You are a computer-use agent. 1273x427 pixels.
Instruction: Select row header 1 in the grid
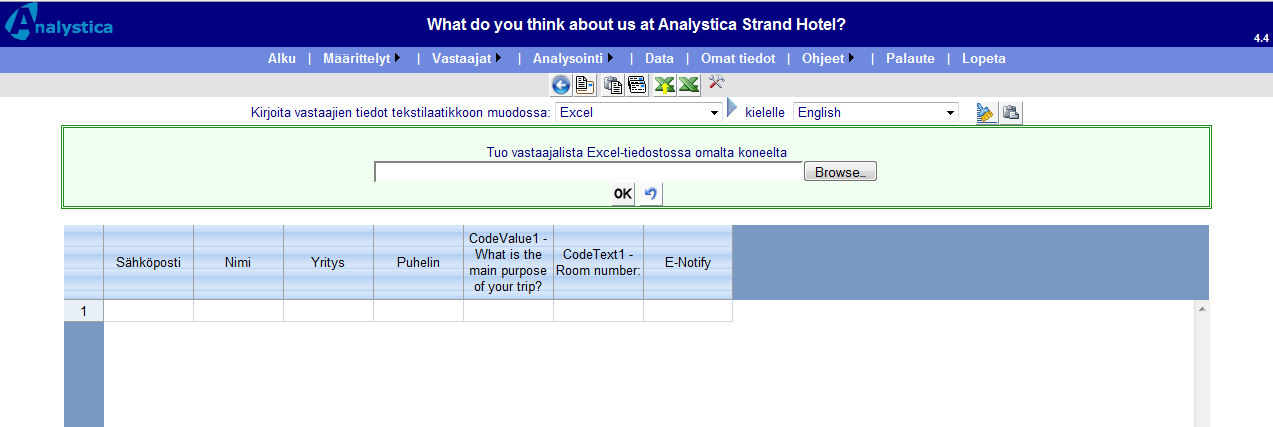(84, 311)
